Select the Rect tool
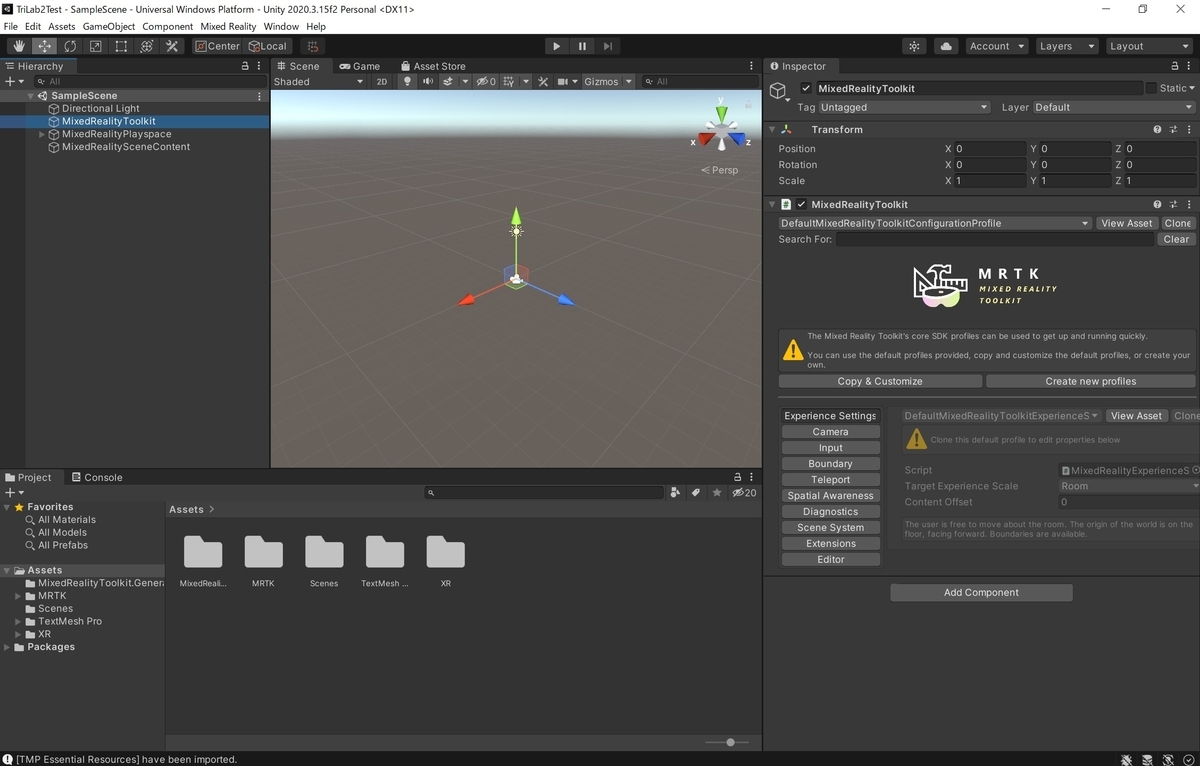1200x766 pixels. coord(121,46)
